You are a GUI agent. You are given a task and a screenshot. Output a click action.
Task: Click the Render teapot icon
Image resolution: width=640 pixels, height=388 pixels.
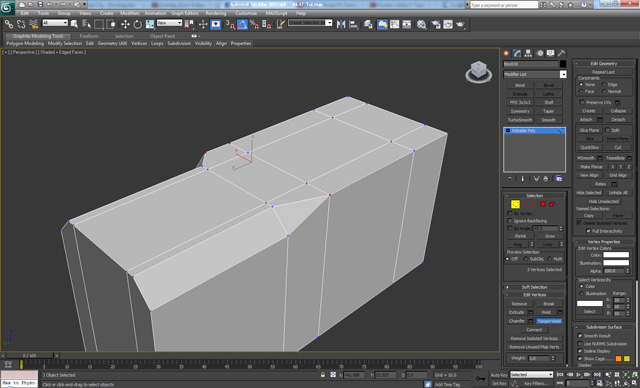[x=461, y=24]
